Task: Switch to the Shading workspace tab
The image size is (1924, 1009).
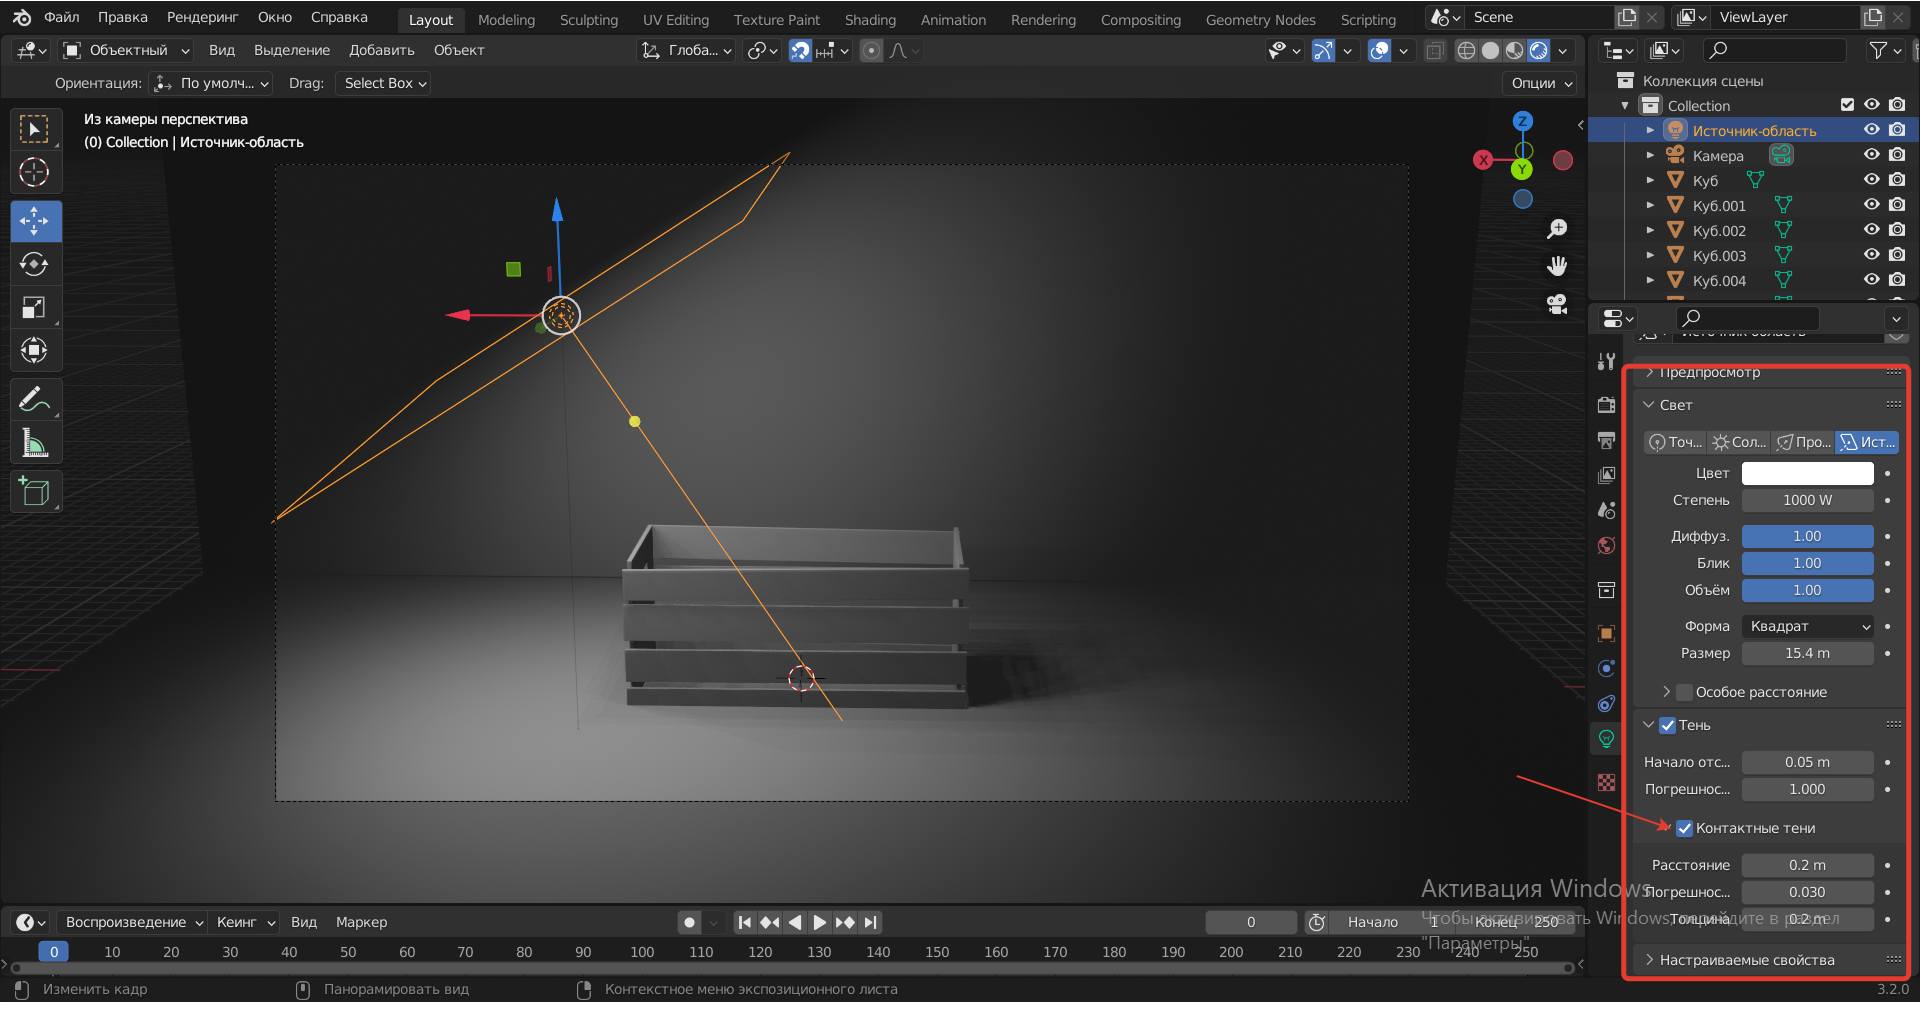Action: pos(870,20)
